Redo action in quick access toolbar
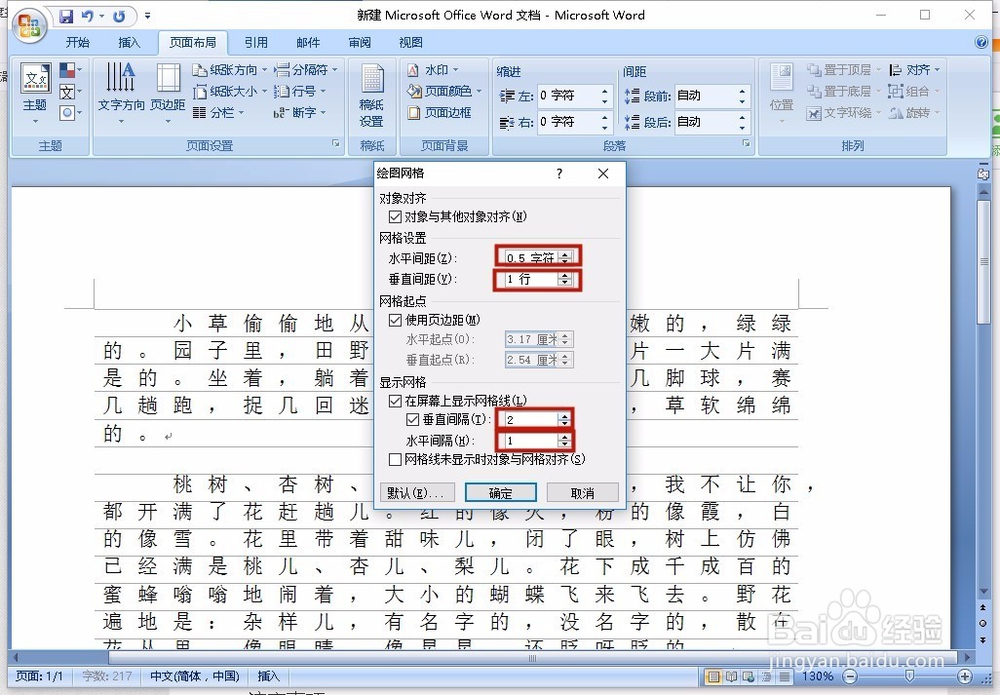 (119, 17)
